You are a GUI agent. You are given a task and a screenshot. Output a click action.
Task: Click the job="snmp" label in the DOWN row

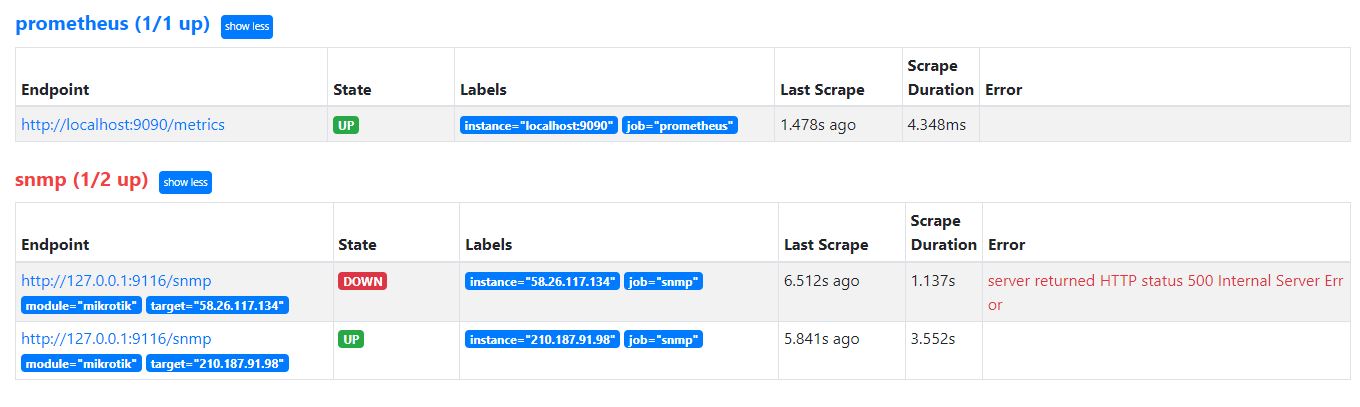point(663,282)
